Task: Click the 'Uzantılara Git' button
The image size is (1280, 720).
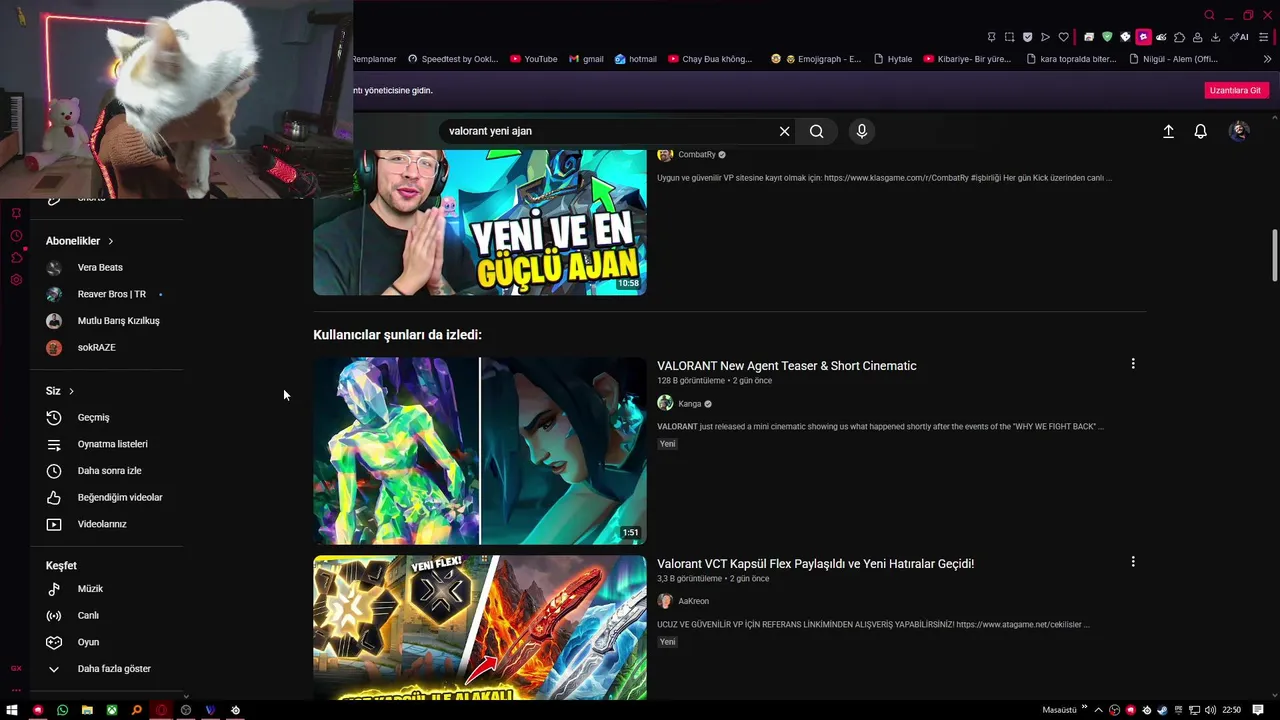Action: click(1236, 90)
